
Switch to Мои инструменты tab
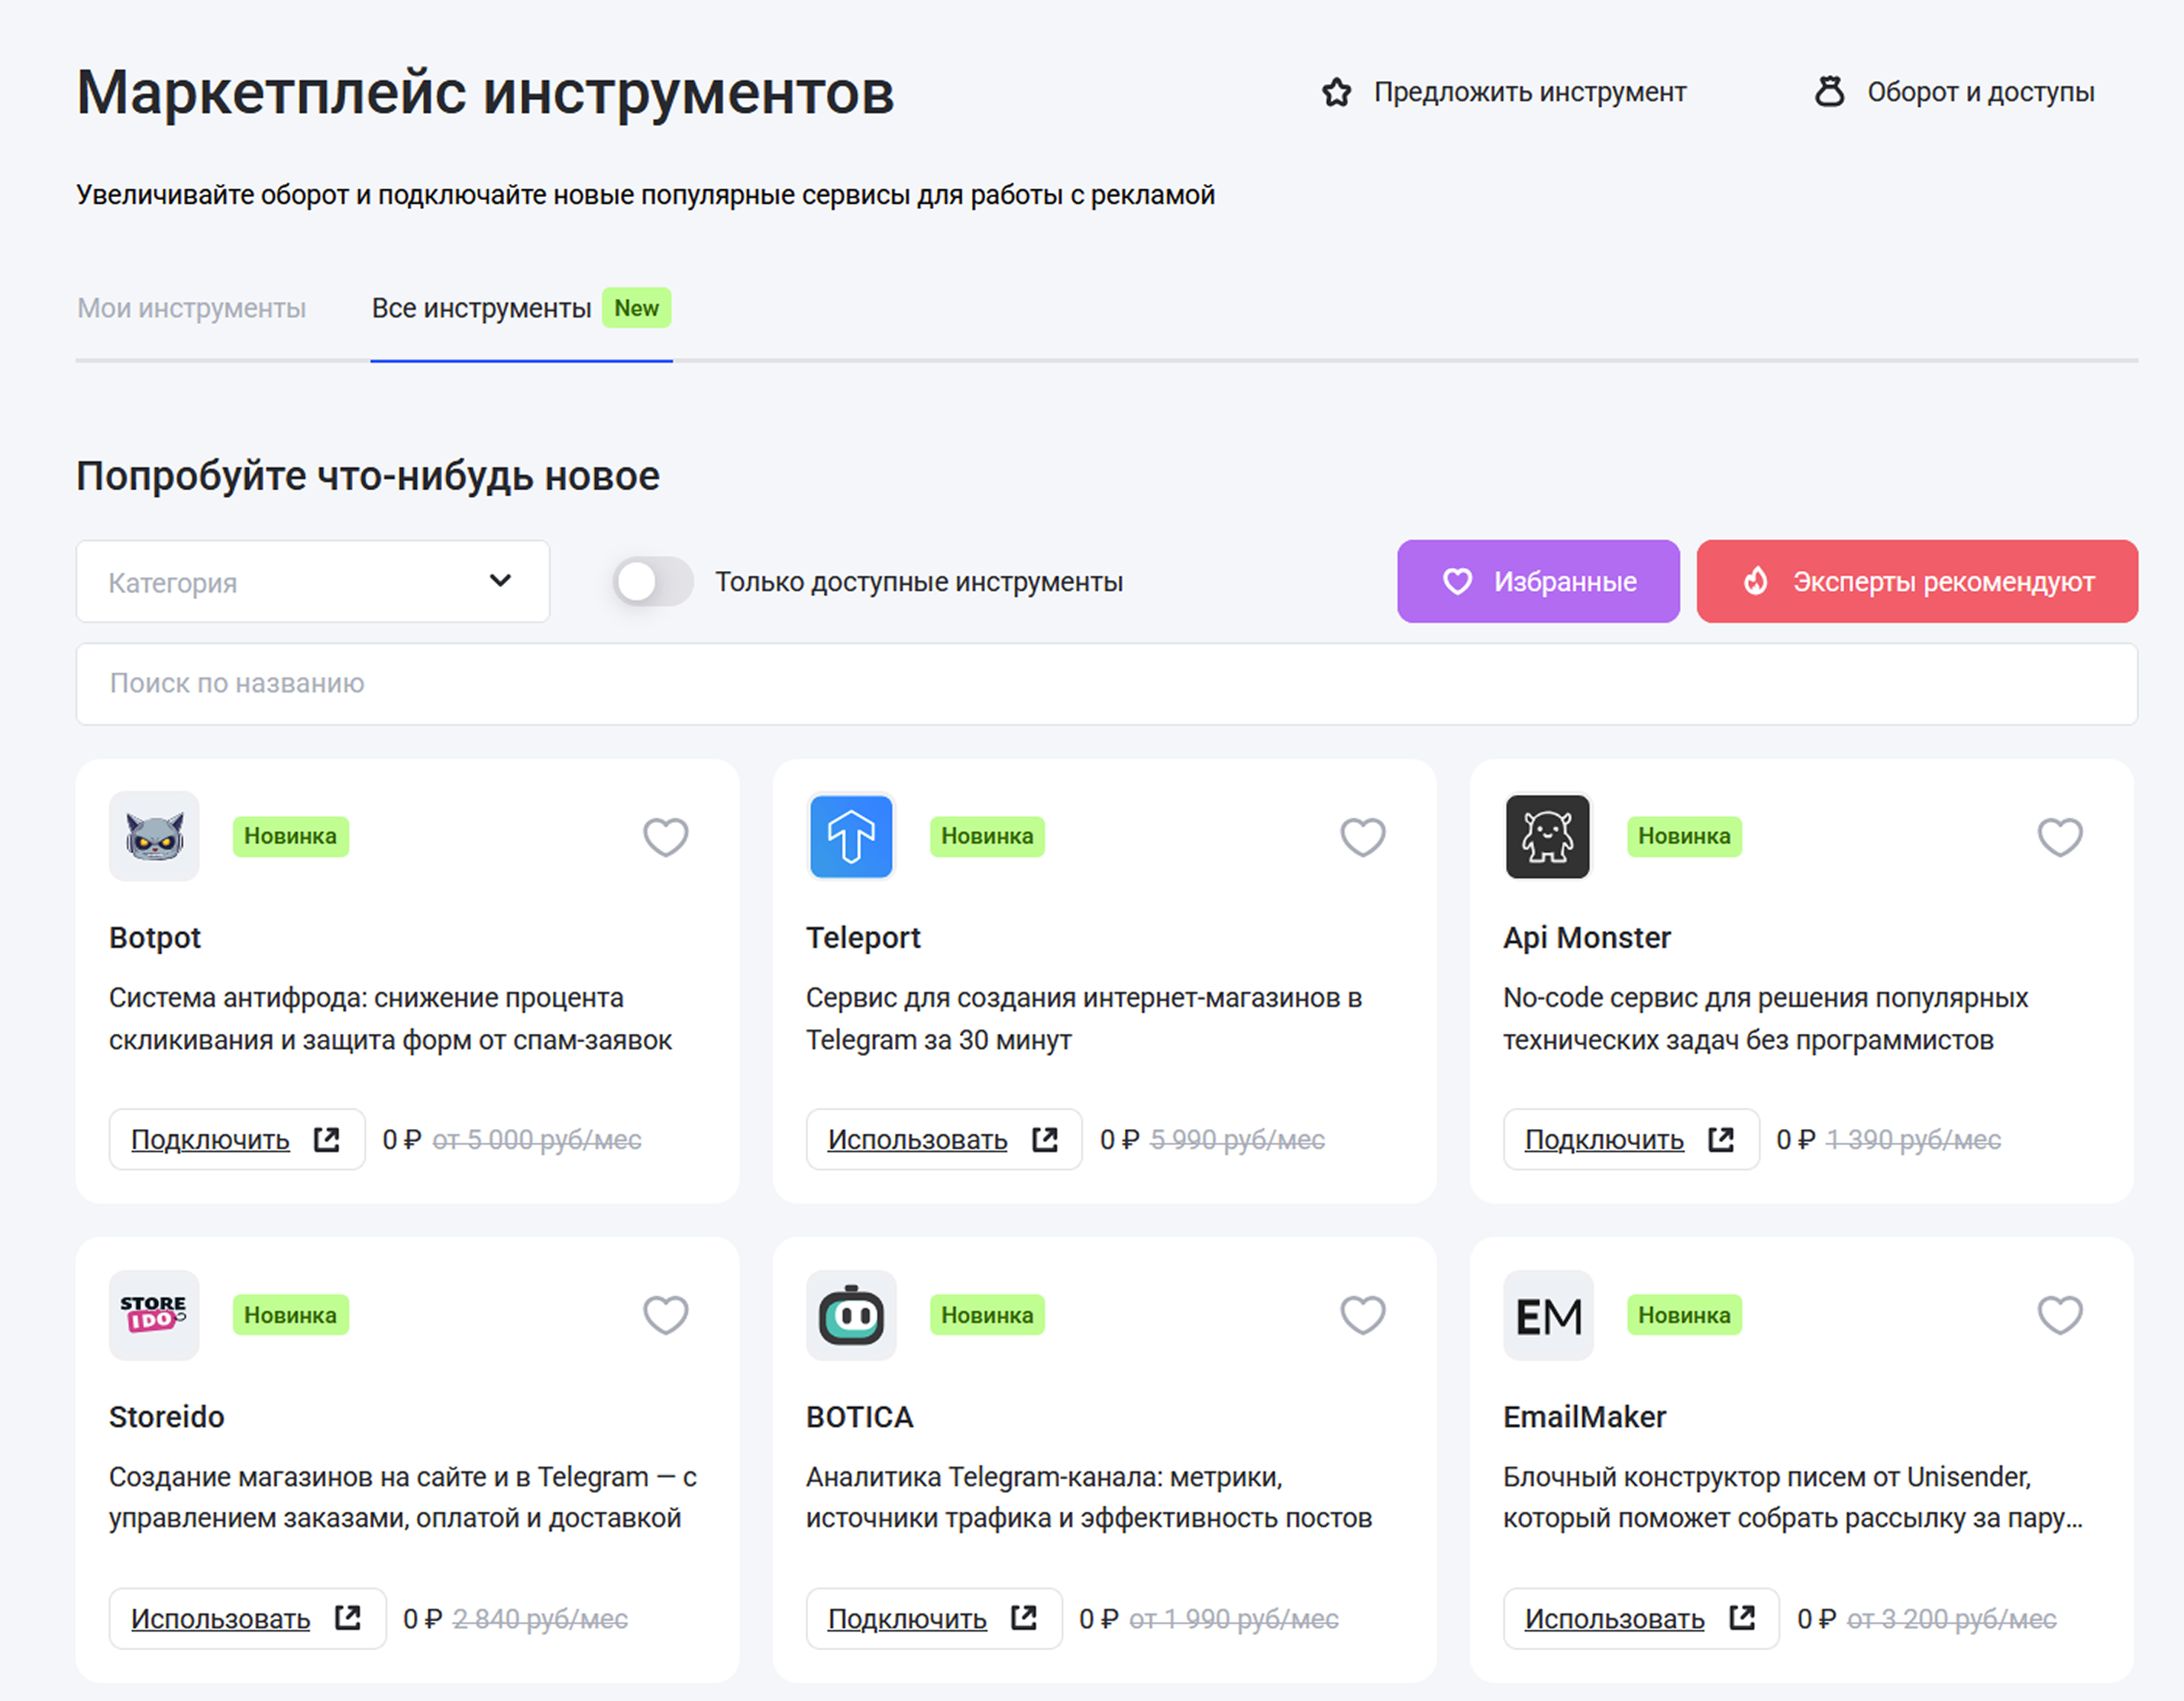click(191, 308)
